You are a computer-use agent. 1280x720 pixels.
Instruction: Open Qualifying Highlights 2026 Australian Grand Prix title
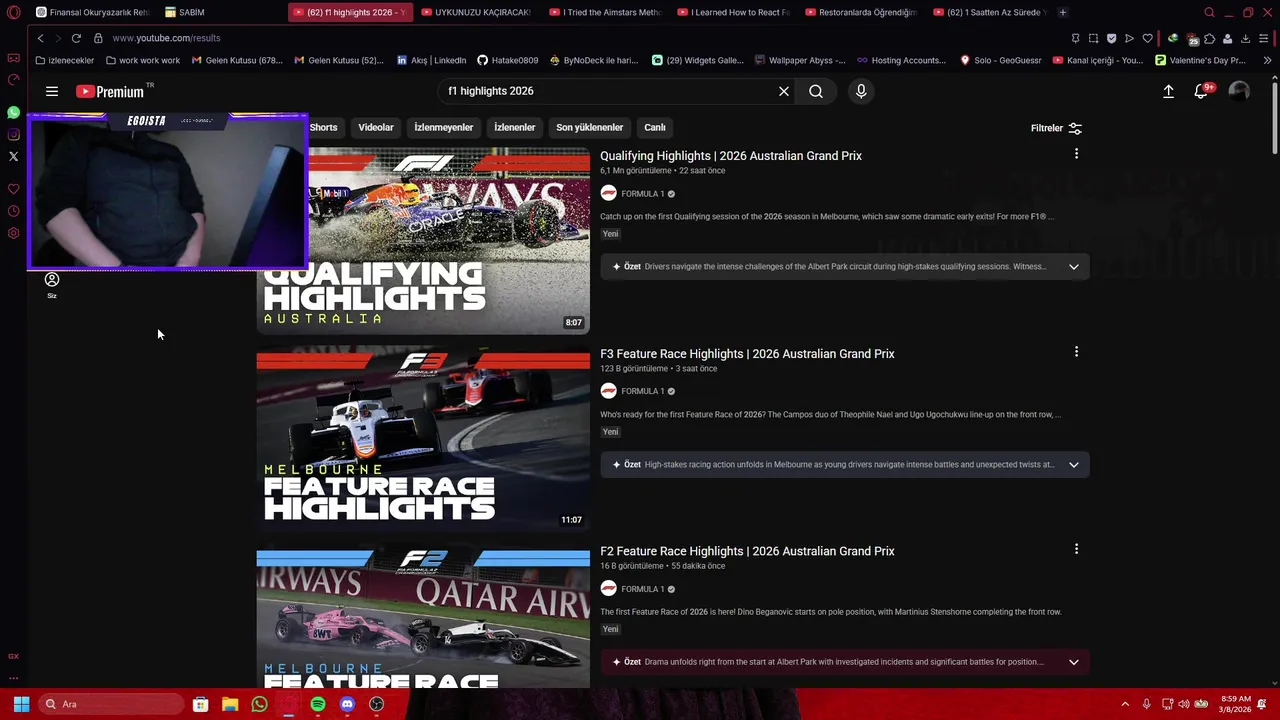(x=731, y=156)
